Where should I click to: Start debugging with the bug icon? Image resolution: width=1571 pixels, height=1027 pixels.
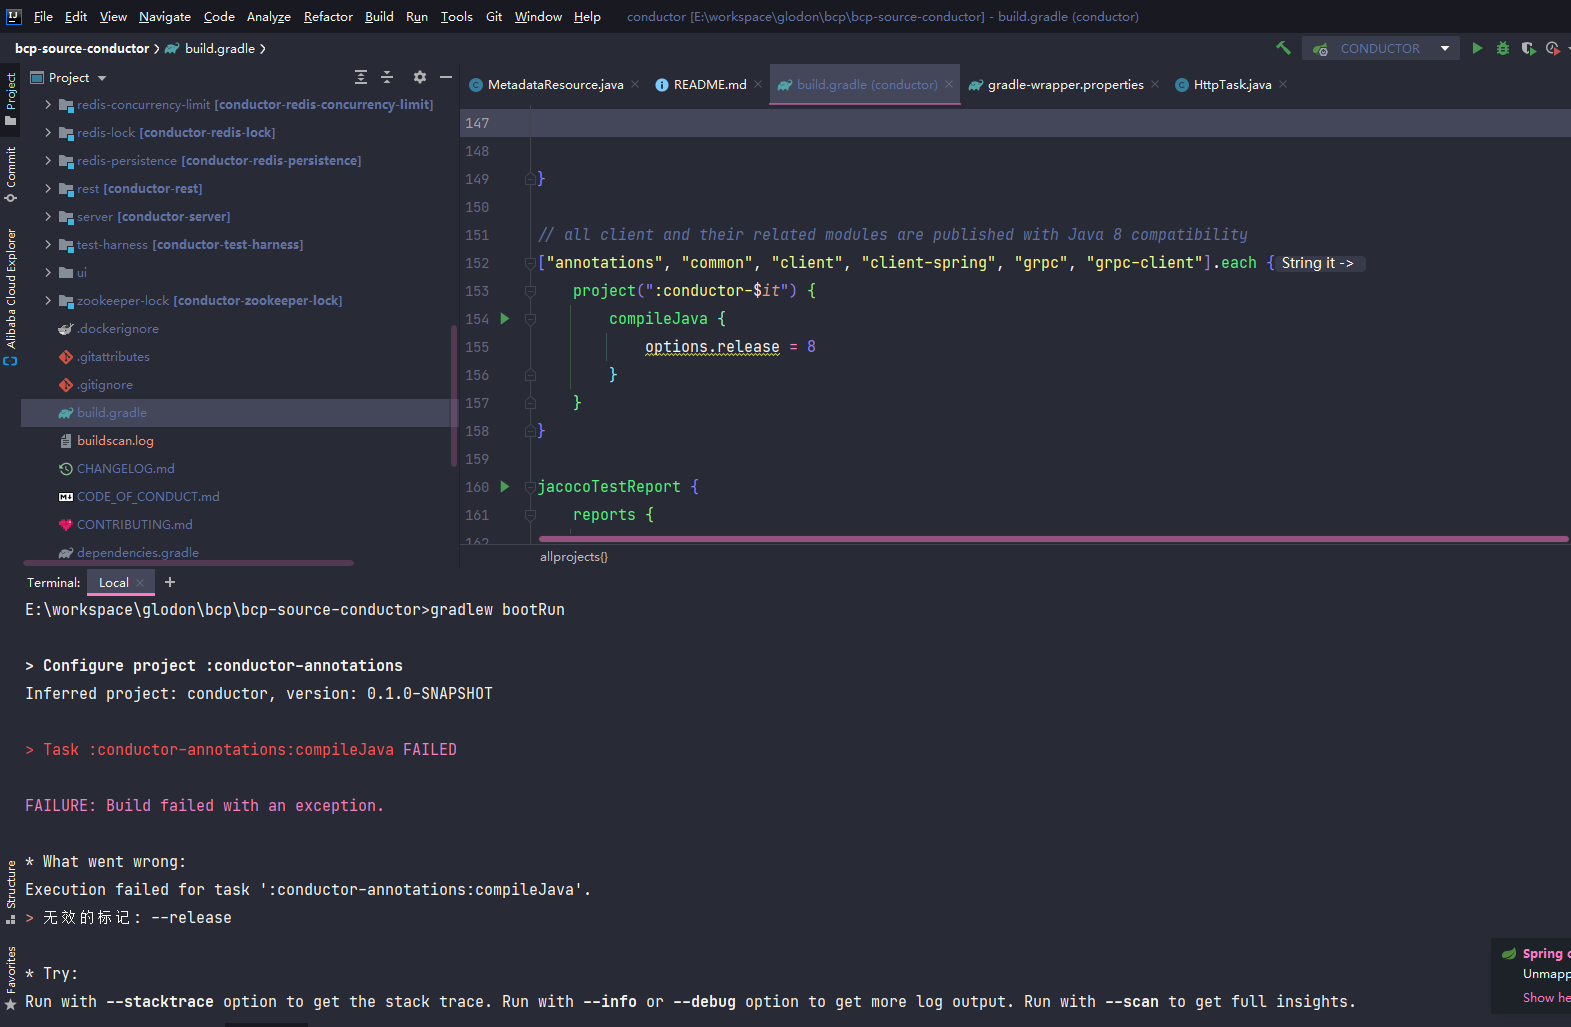tap(1502, 48)
